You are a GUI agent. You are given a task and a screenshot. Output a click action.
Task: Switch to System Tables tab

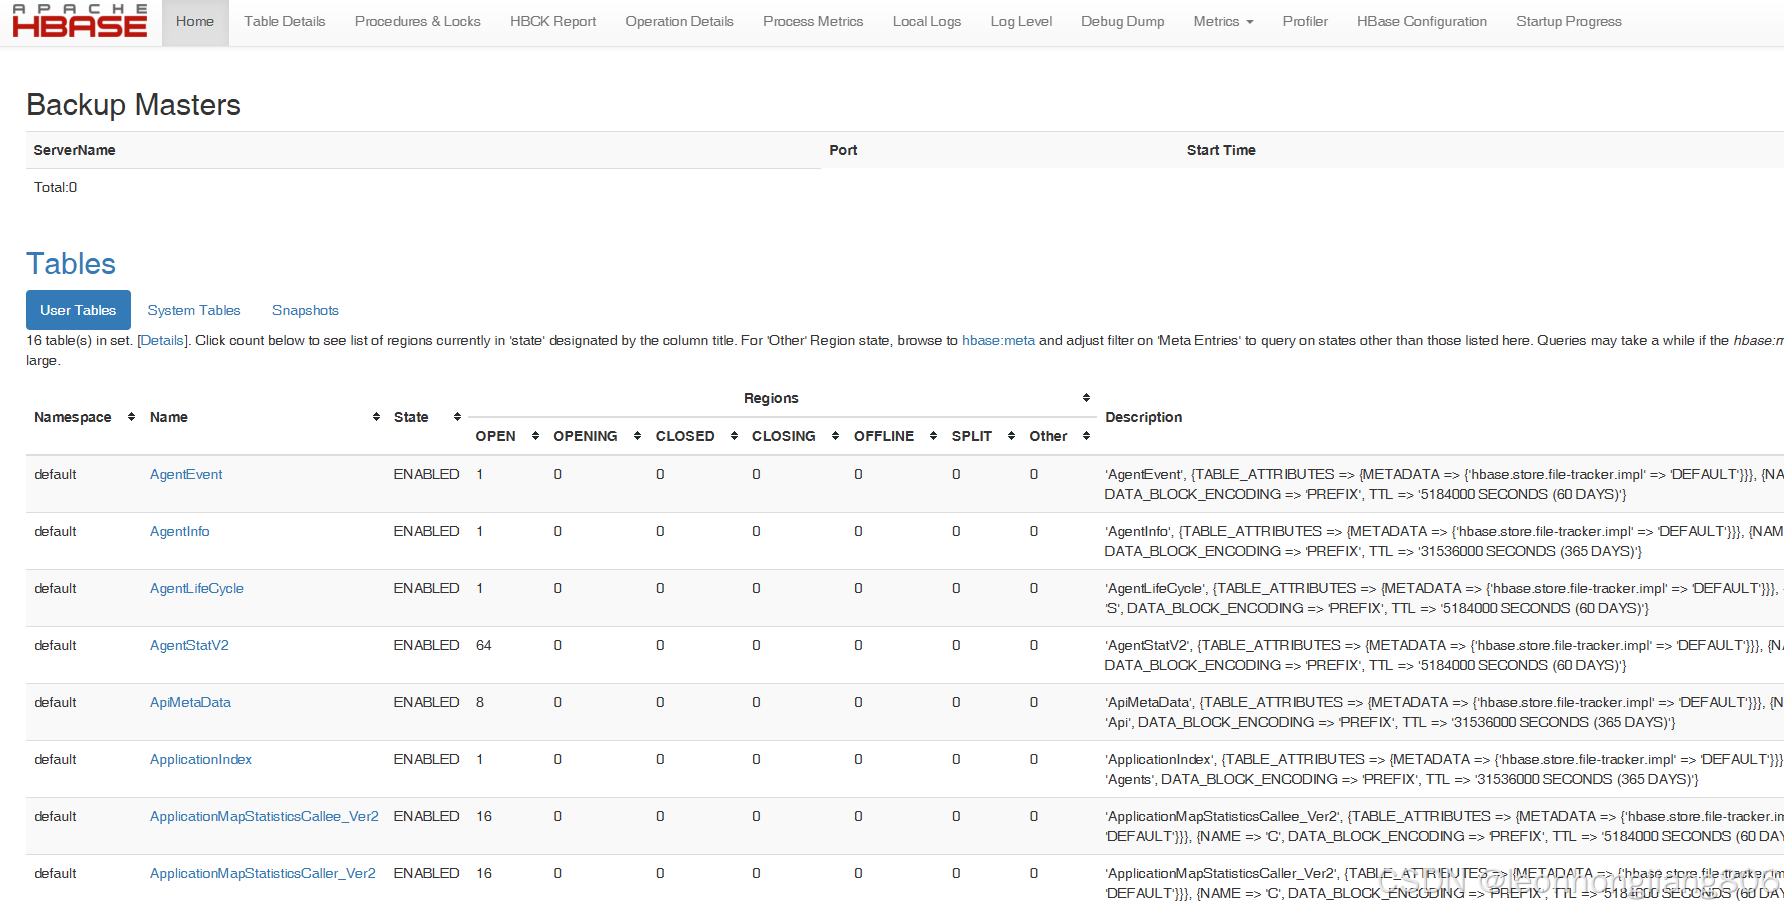[x=194, y=310]
